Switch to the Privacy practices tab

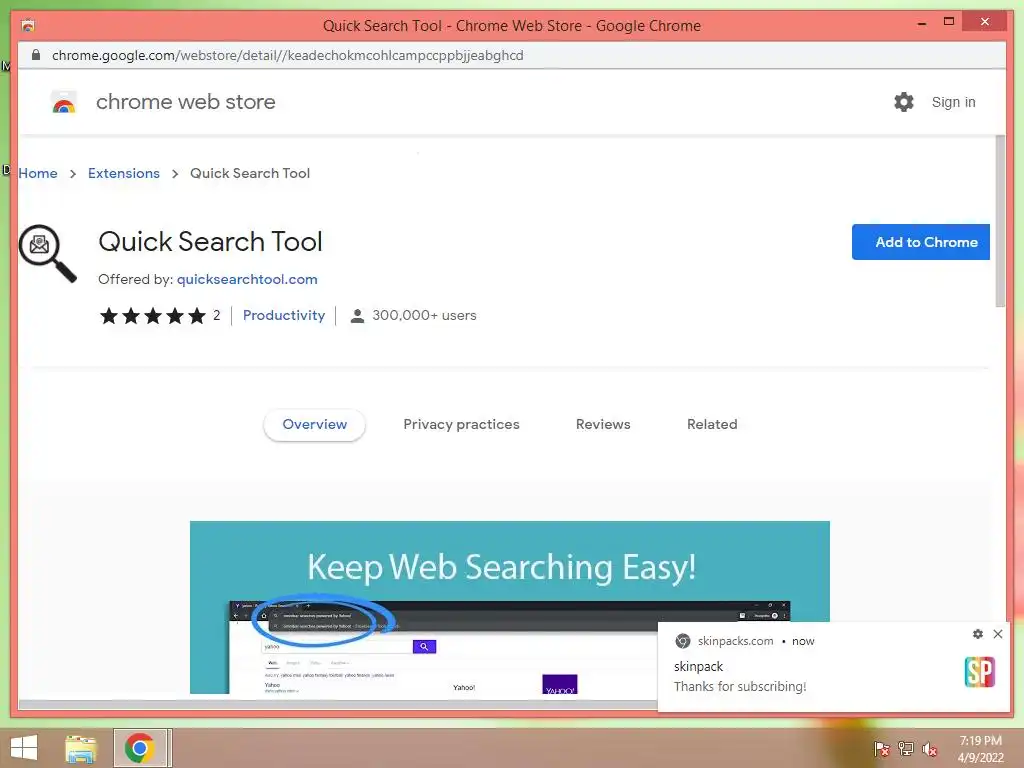pyautogui.click(x=461, y=424)
